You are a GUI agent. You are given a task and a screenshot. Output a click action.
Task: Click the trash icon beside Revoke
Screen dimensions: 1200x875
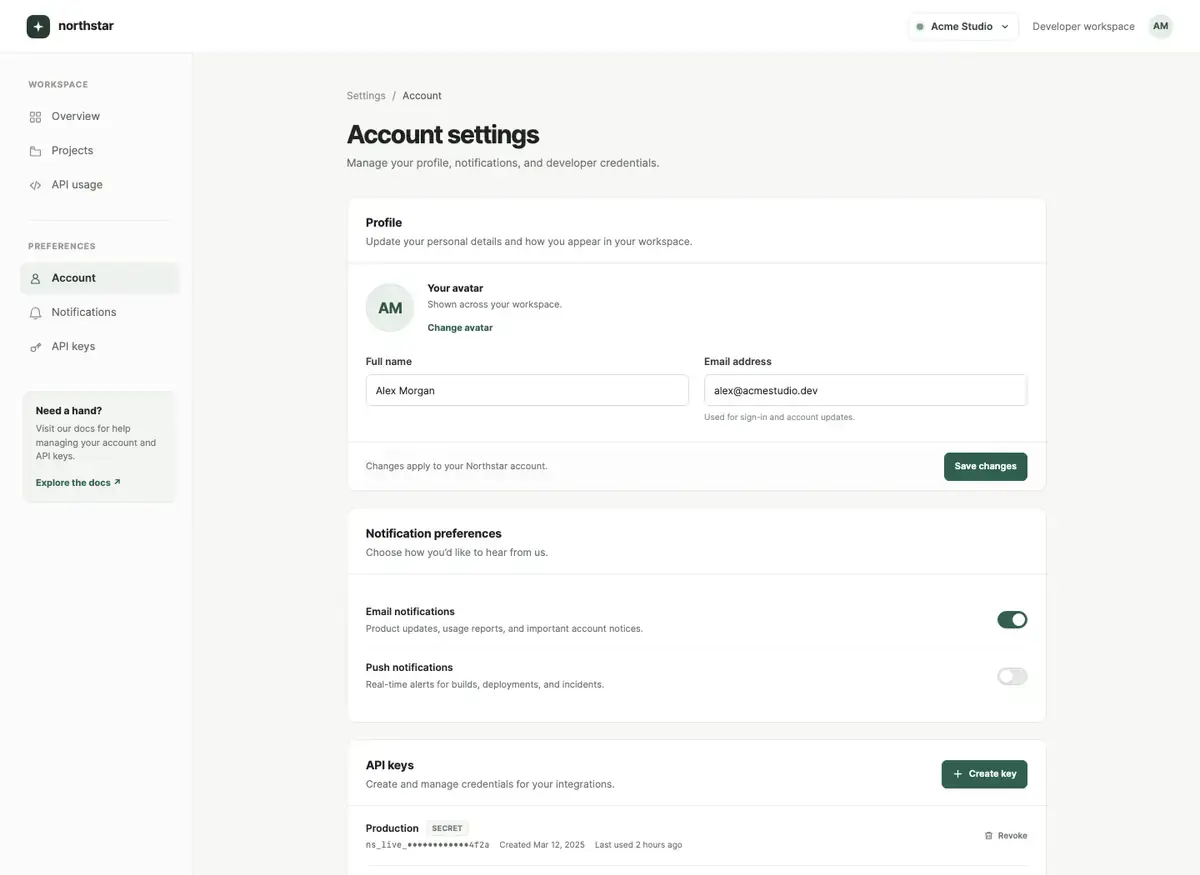(x=988, y=836)
